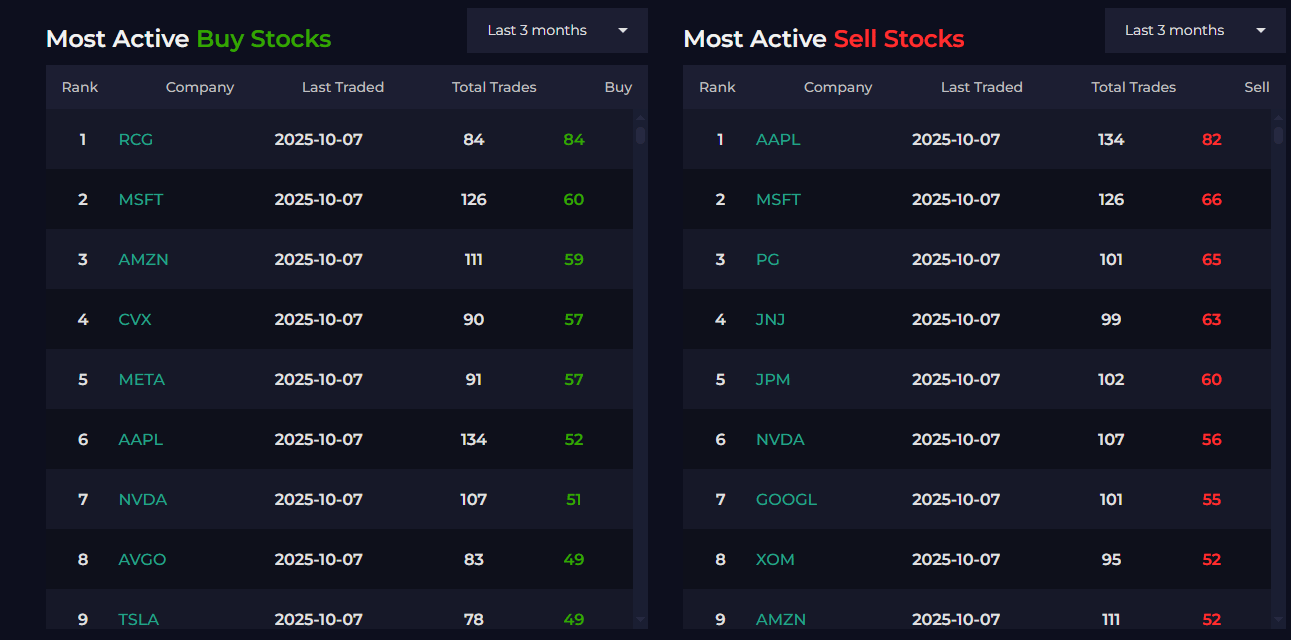The width and height of the screenshot is (1291, 640).
Task: Open the META ticker link
Action: tap(142, 379)
